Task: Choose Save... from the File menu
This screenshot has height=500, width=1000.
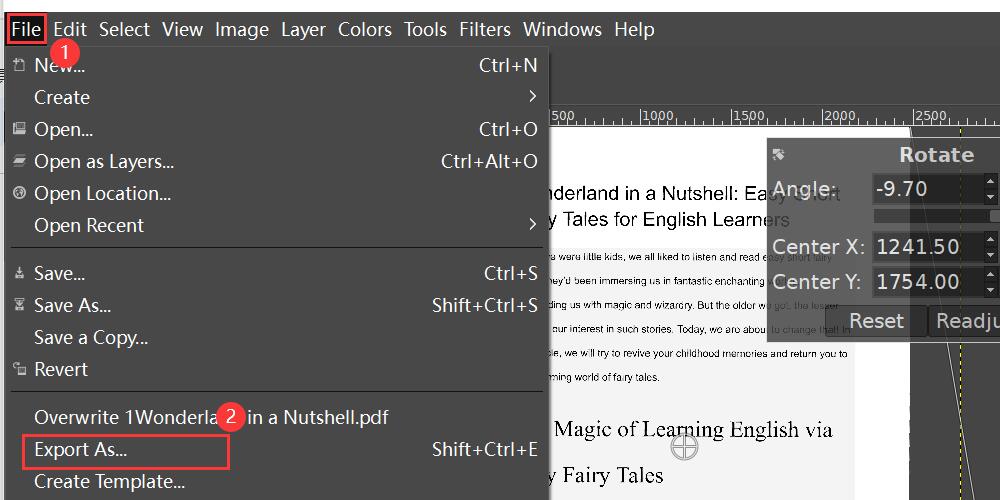Action: pos(277,273)
